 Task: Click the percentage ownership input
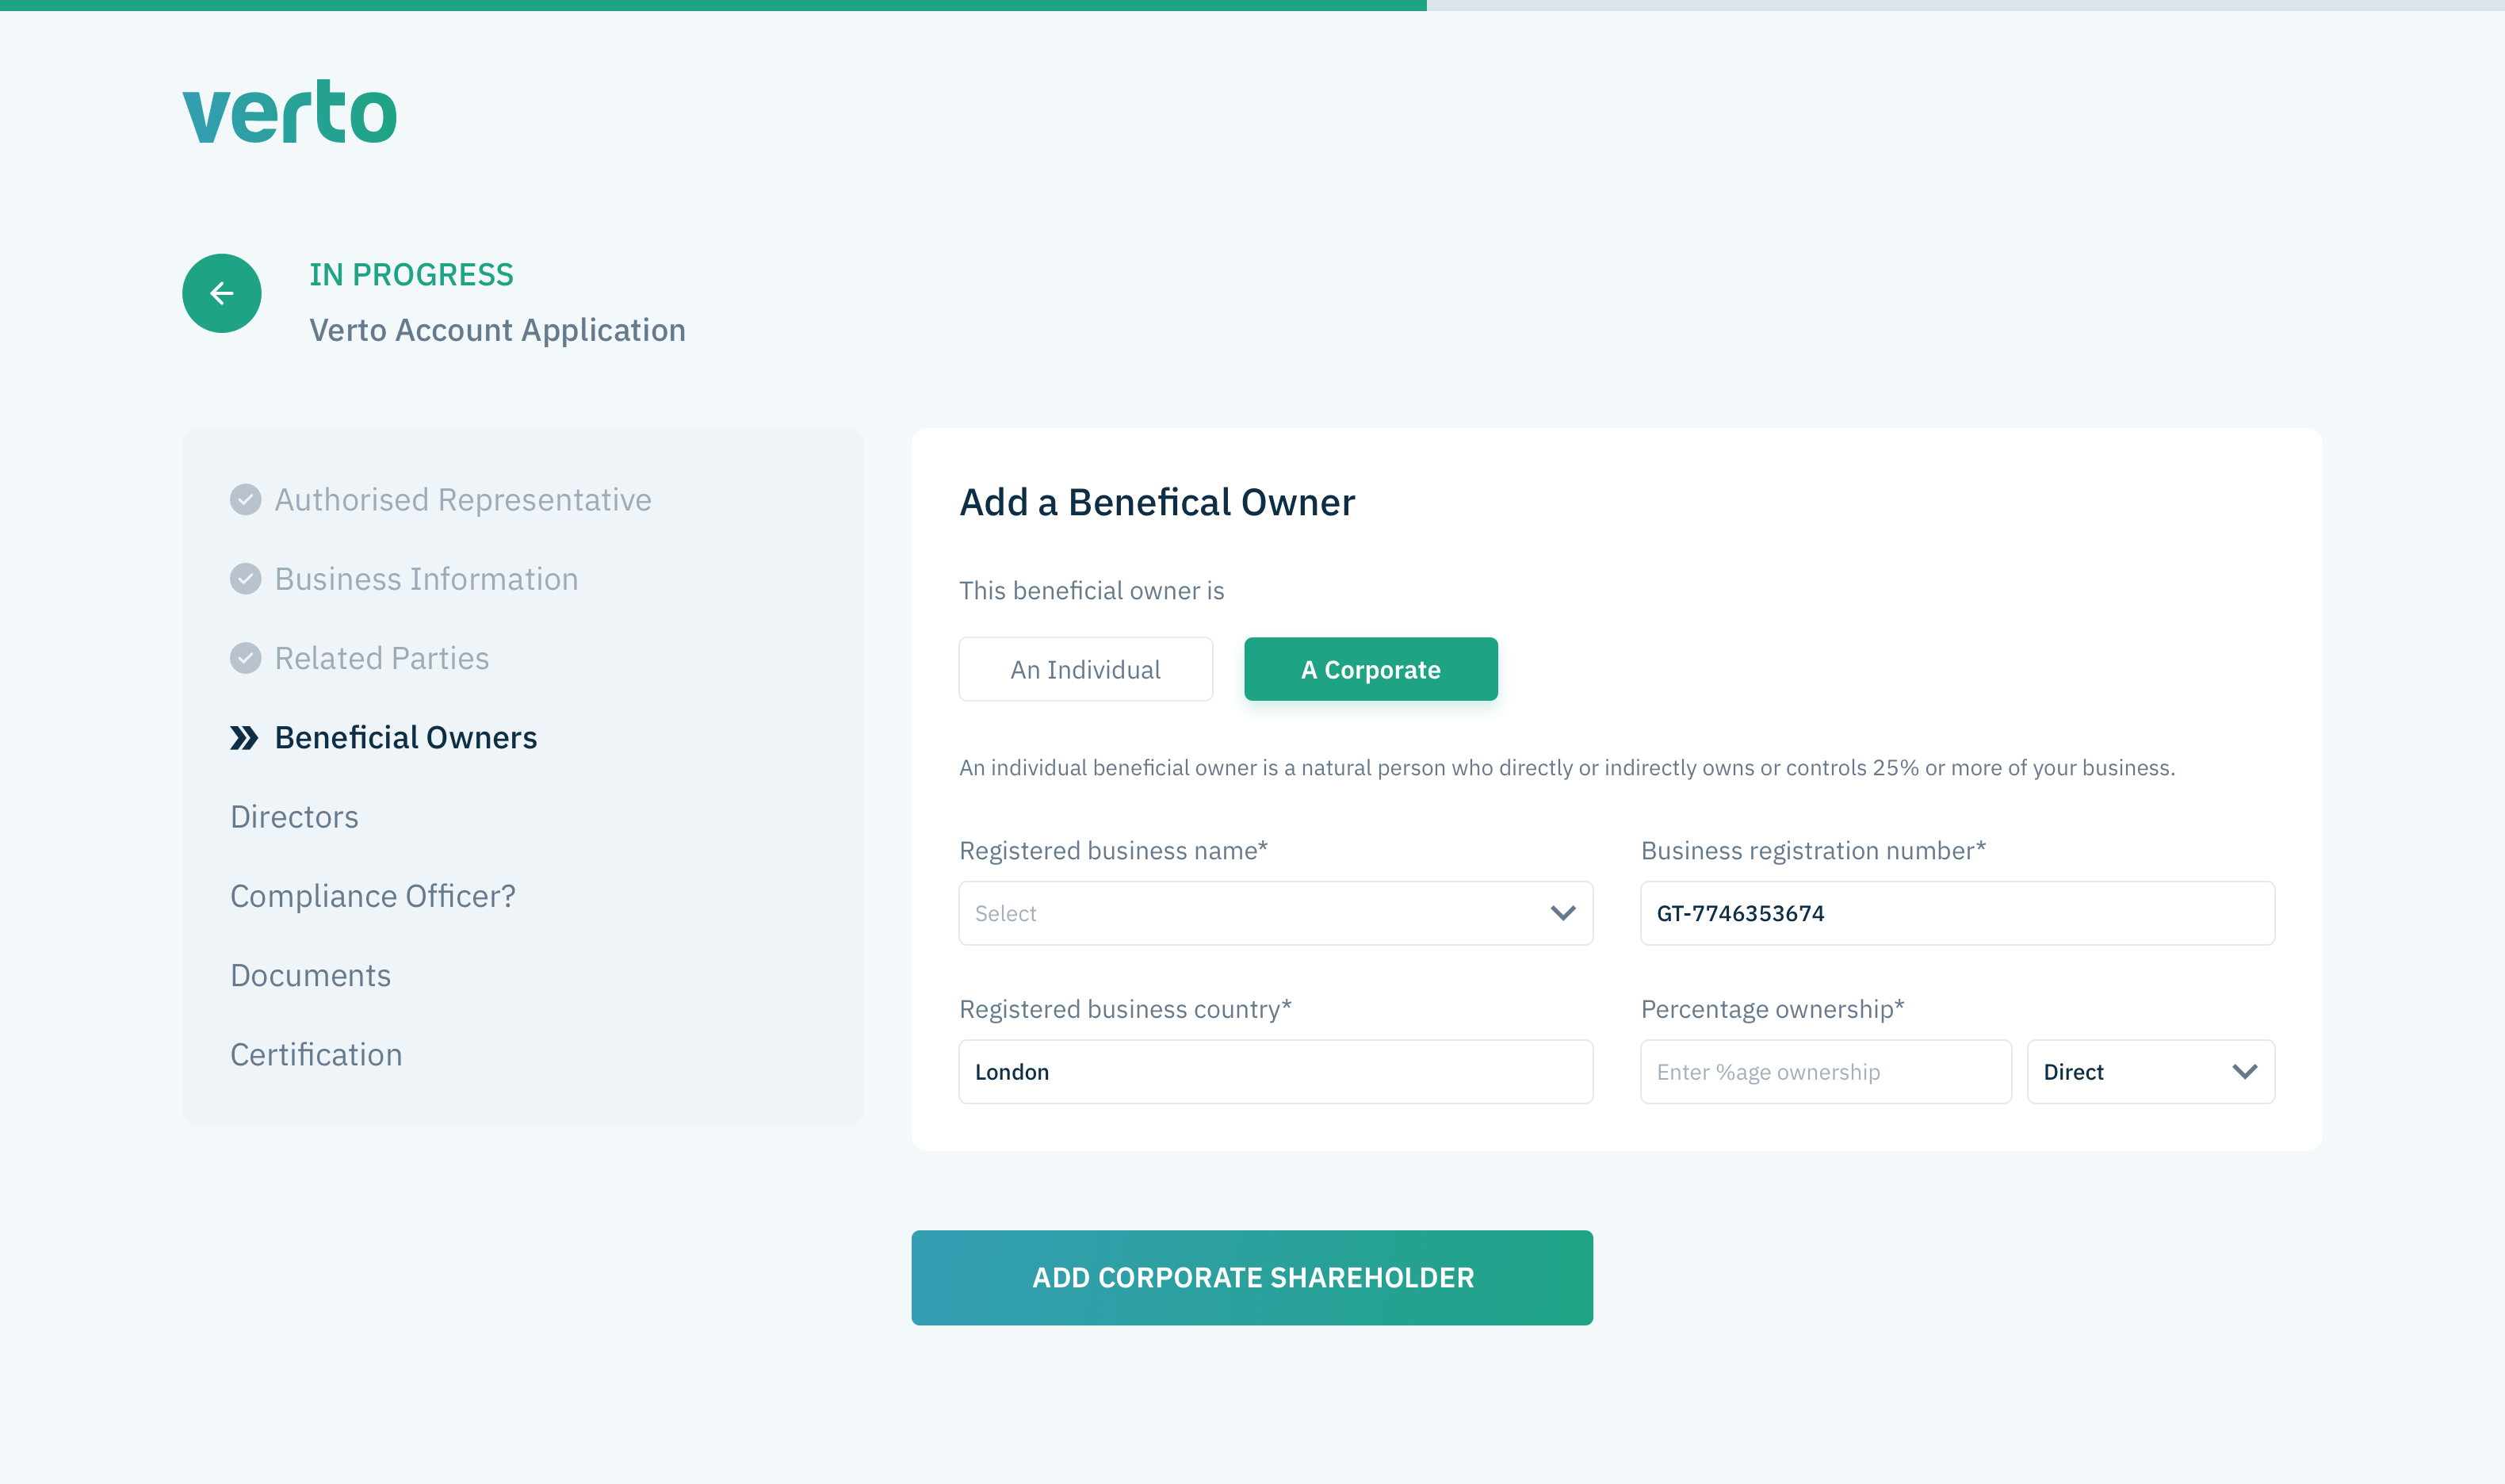pos(1825,1072)
